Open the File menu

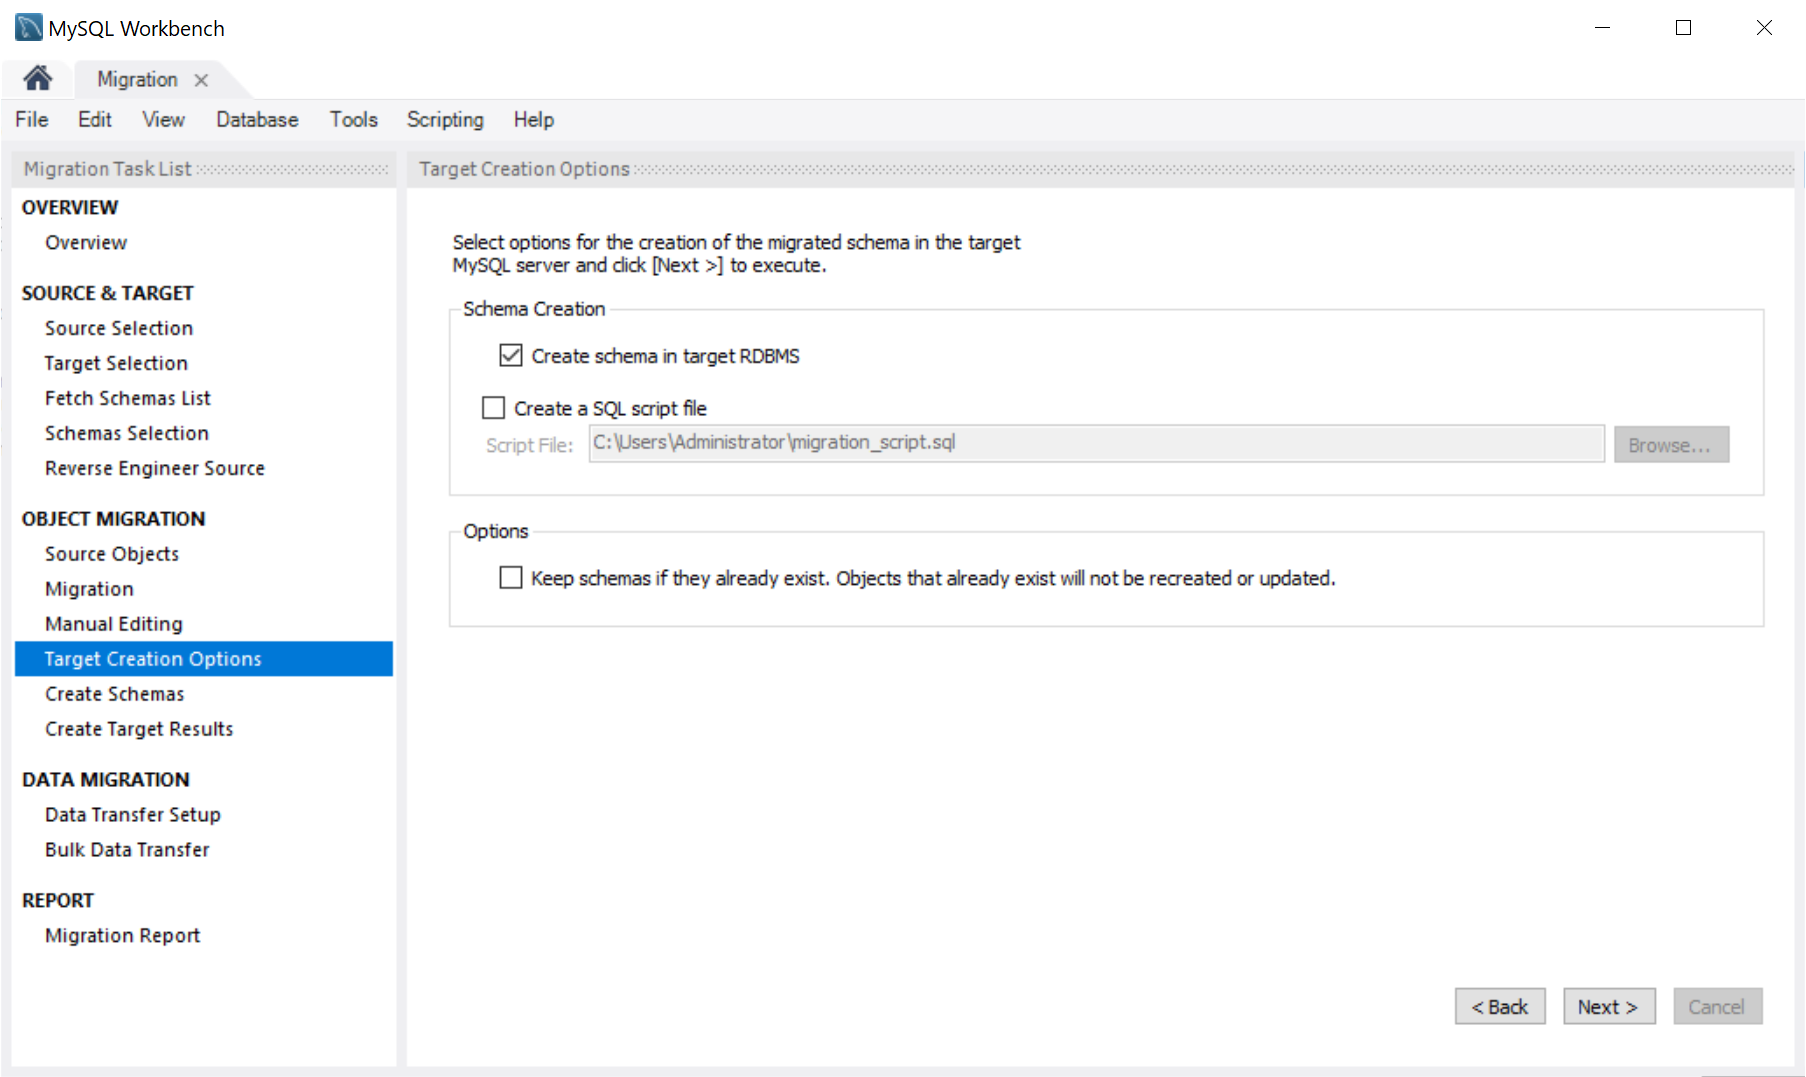(x=31, y=120)
